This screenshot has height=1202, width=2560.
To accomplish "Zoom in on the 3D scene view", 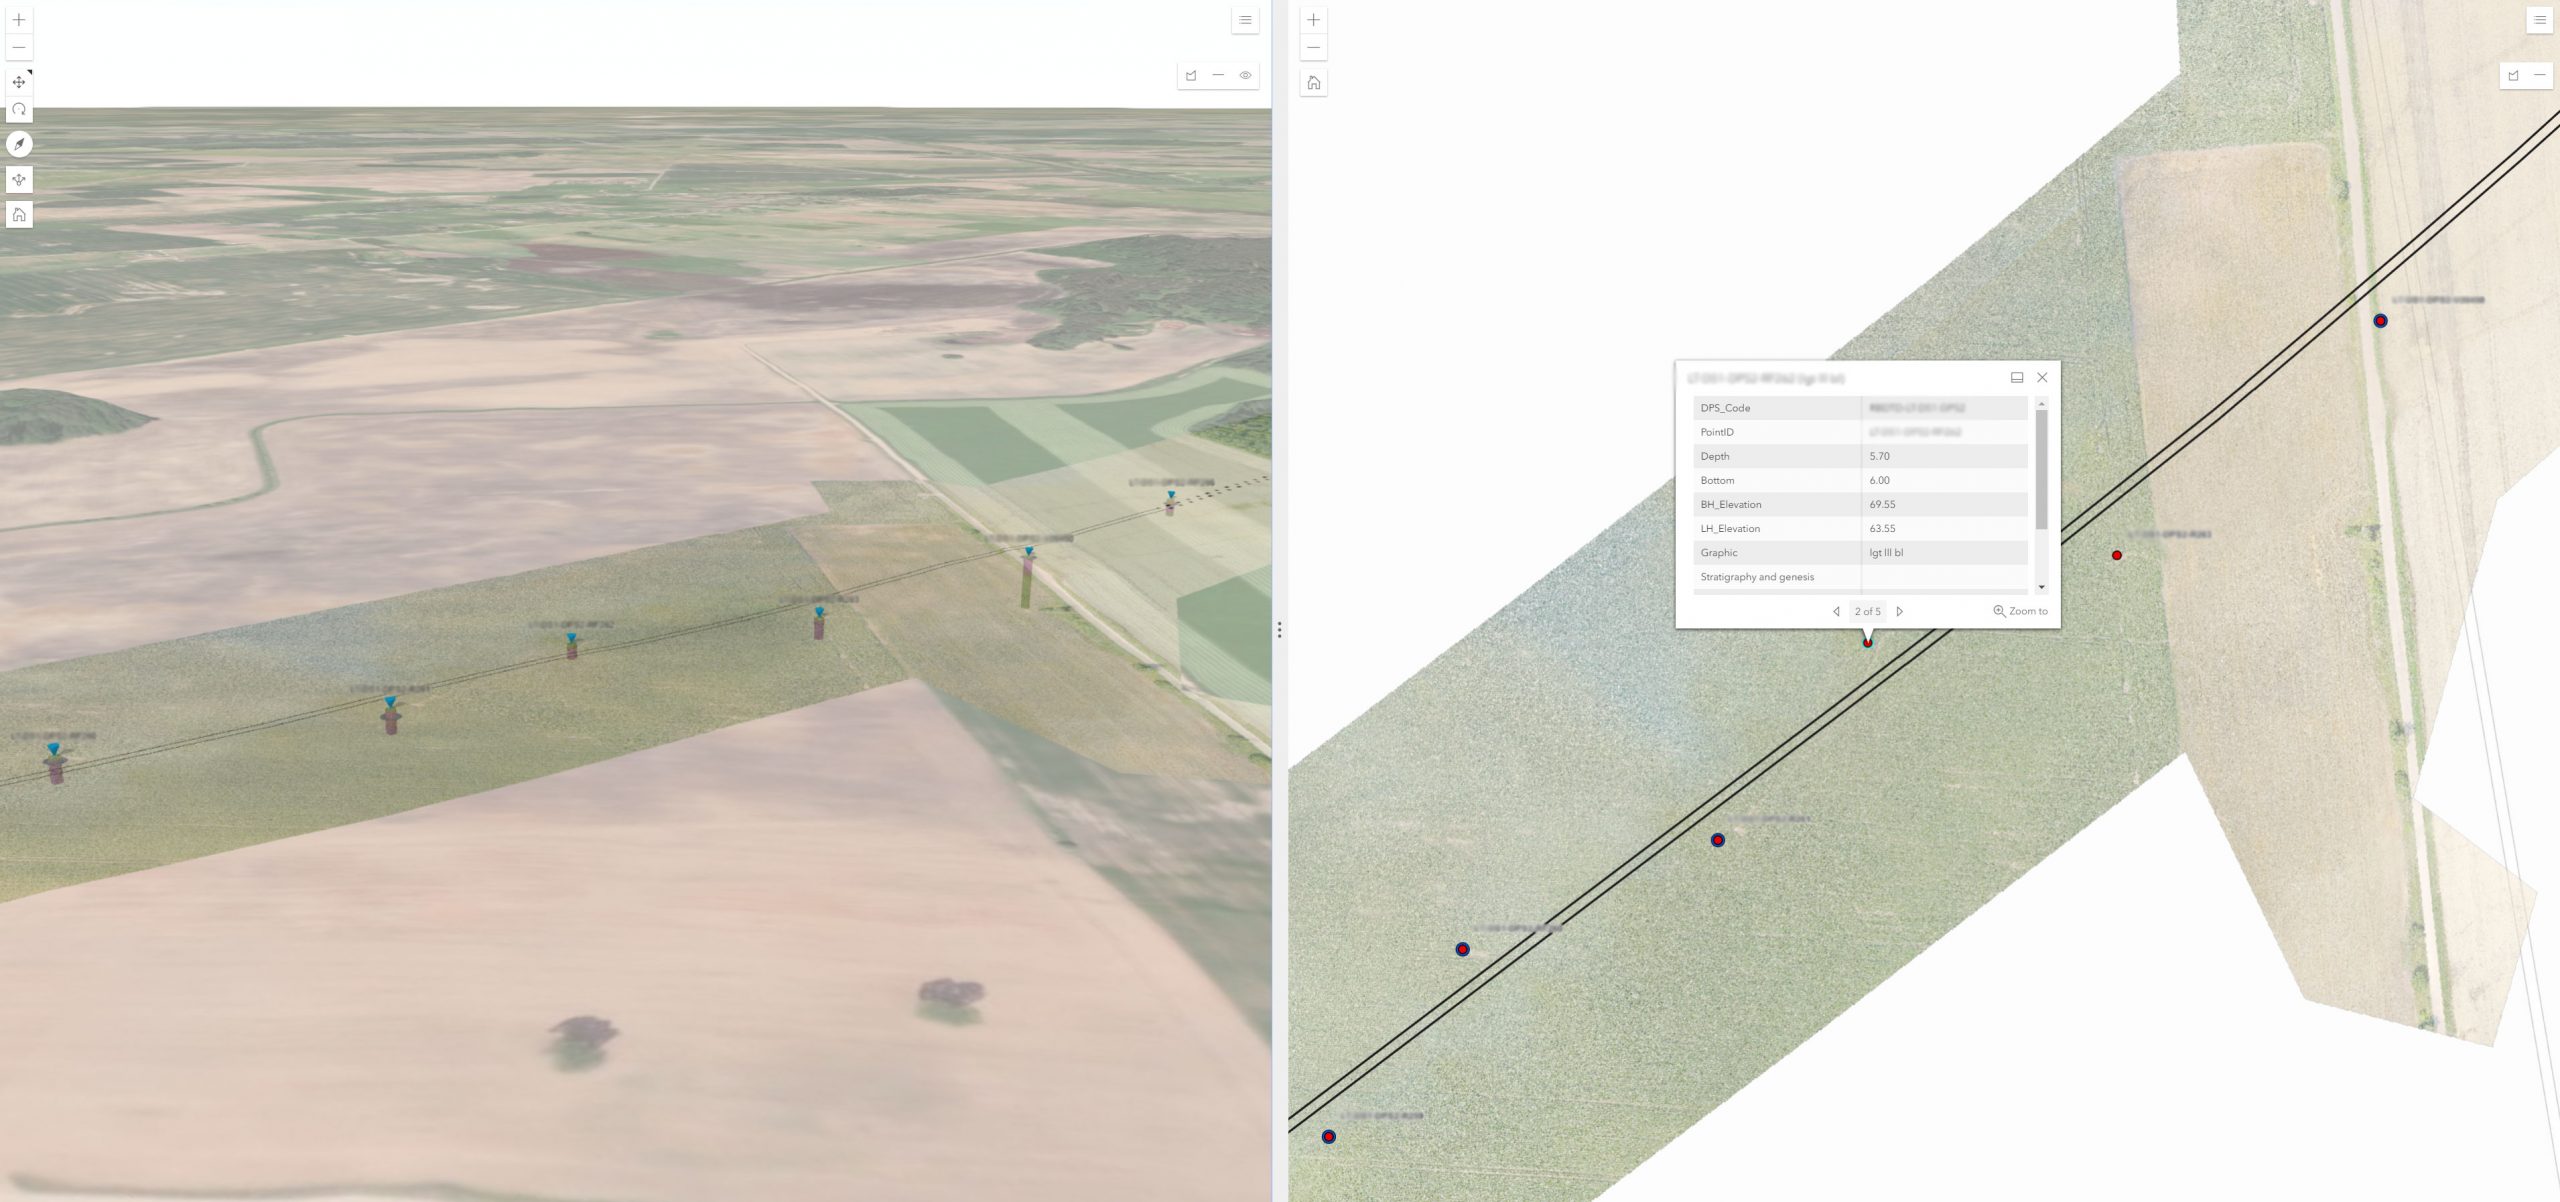I will click(x=19, y=20).
